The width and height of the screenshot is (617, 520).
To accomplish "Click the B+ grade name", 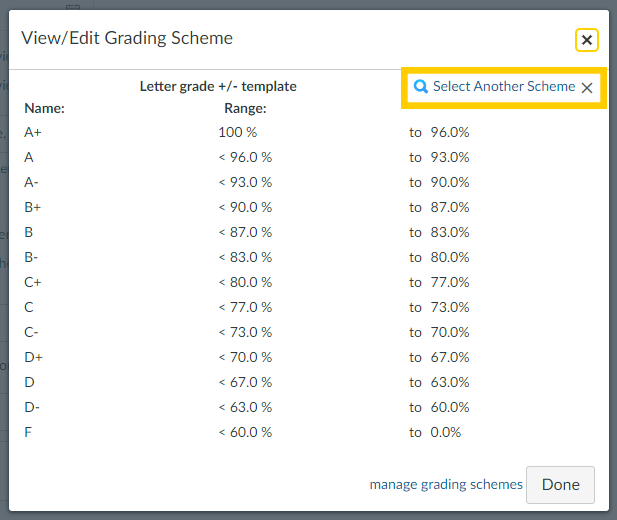I will pyautogui.click(x=34, y=207).
